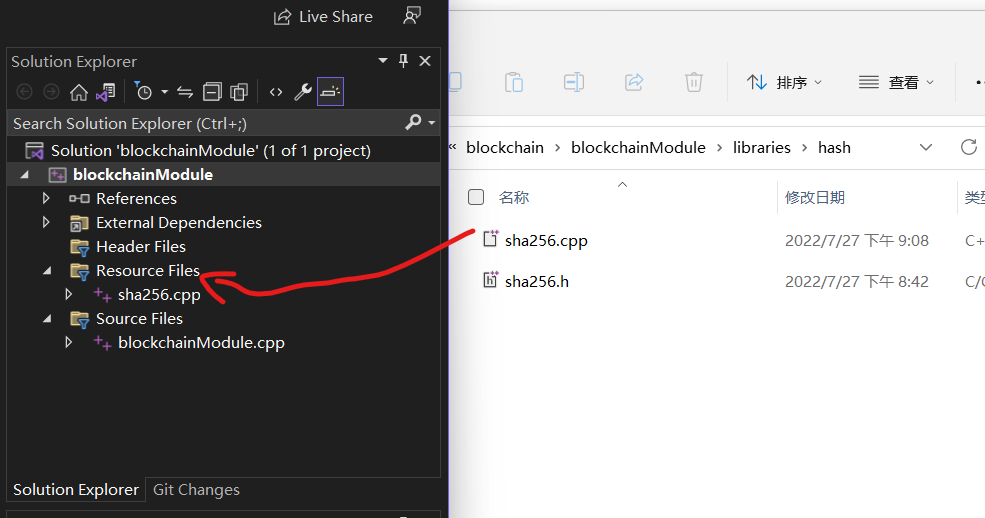Open the Pending Changes Filter dropdown arrow
The width and height of the screenshot is (985, 518).
point(165,92)
